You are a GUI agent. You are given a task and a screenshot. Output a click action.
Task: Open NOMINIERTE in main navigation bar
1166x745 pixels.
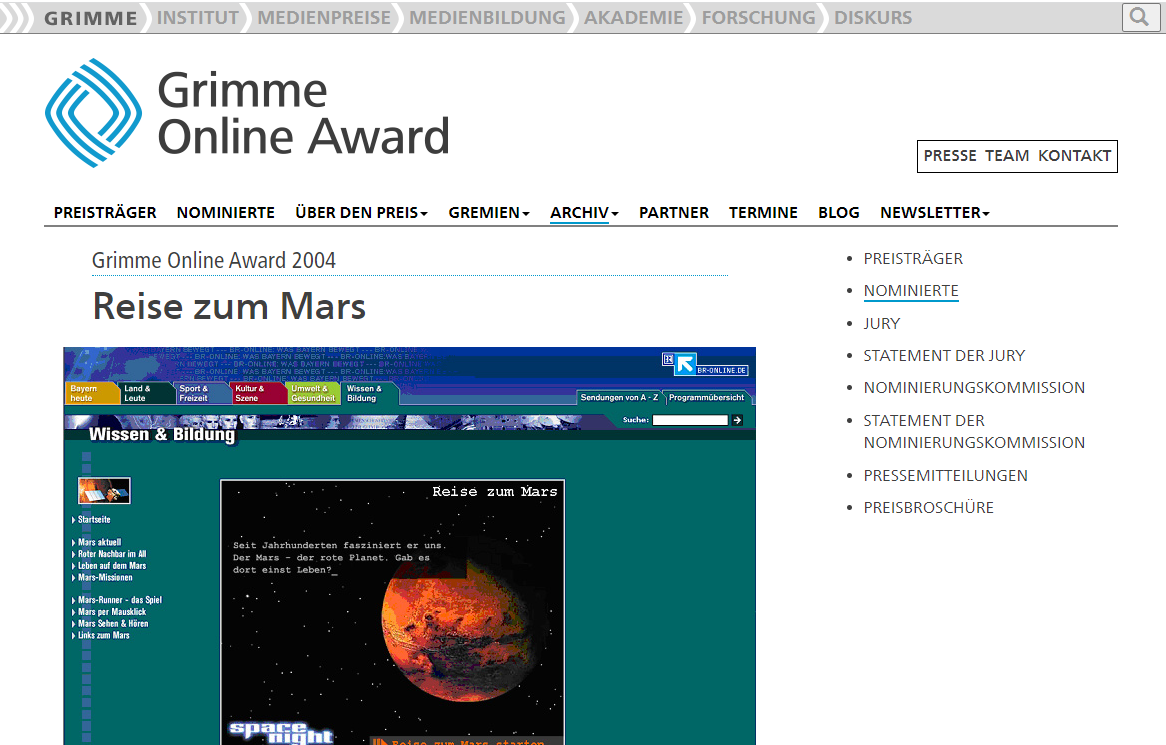coord(225,213)
